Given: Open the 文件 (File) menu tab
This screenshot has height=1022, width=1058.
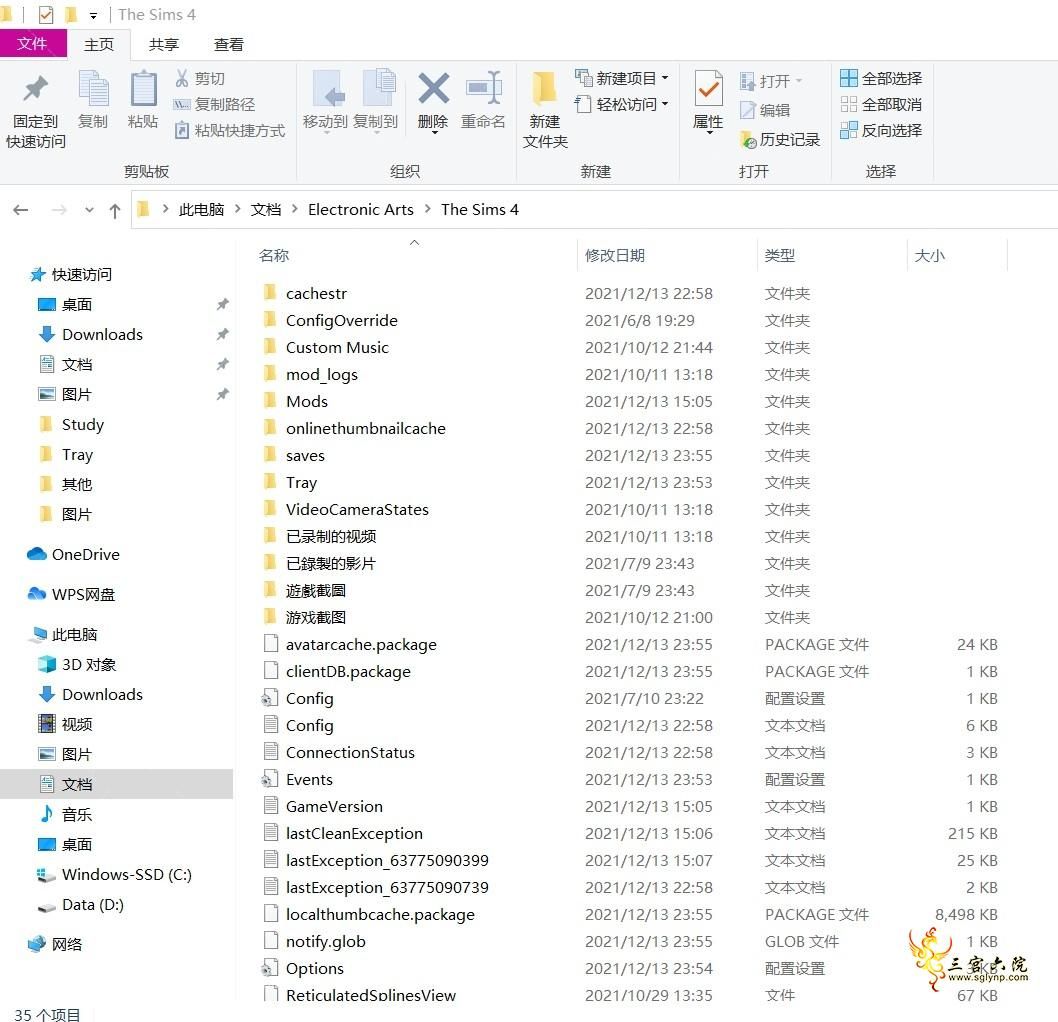Looking at the screenshot, I should (32, 44).
